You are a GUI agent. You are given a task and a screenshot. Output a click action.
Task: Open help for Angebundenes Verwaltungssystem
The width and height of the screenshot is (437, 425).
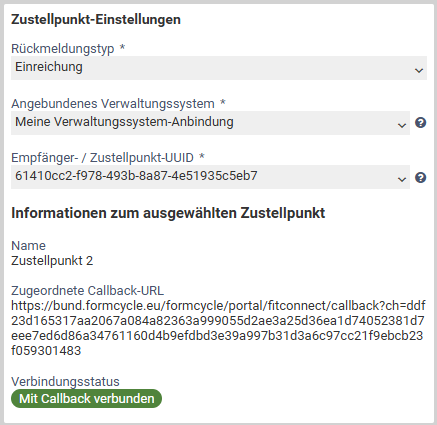pyautogui.click(x=420, y=123)
